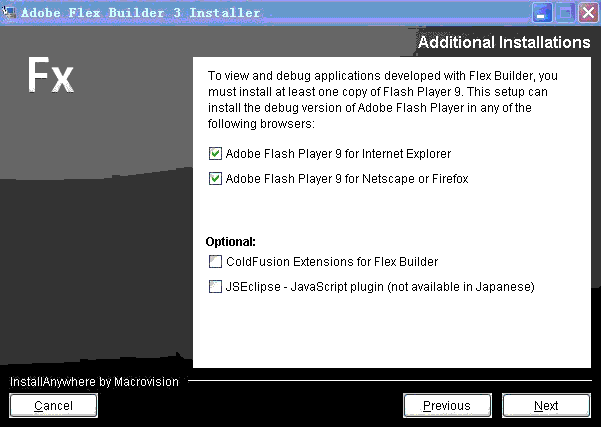Enable ColdFusion Extensions for Flex Builder
Viewport: 601px width, 427px height.
coord(215,262)
